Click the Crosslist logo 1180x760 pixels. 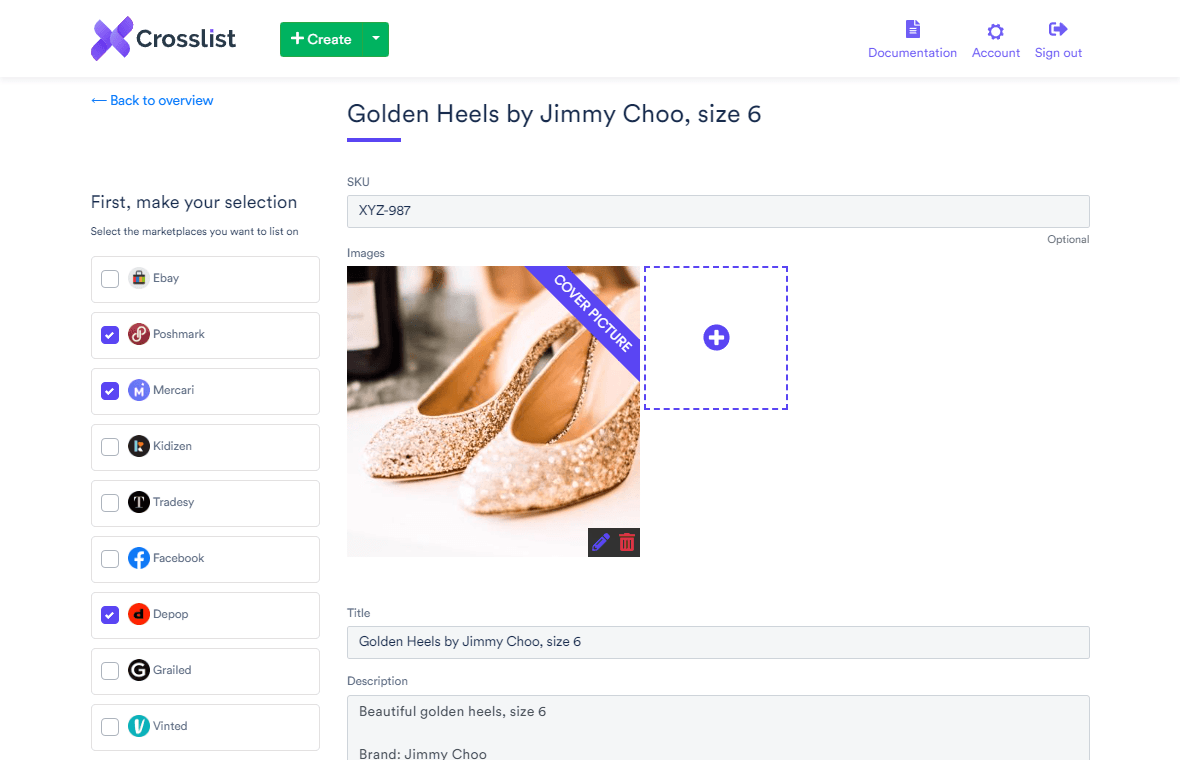[163, 38]
